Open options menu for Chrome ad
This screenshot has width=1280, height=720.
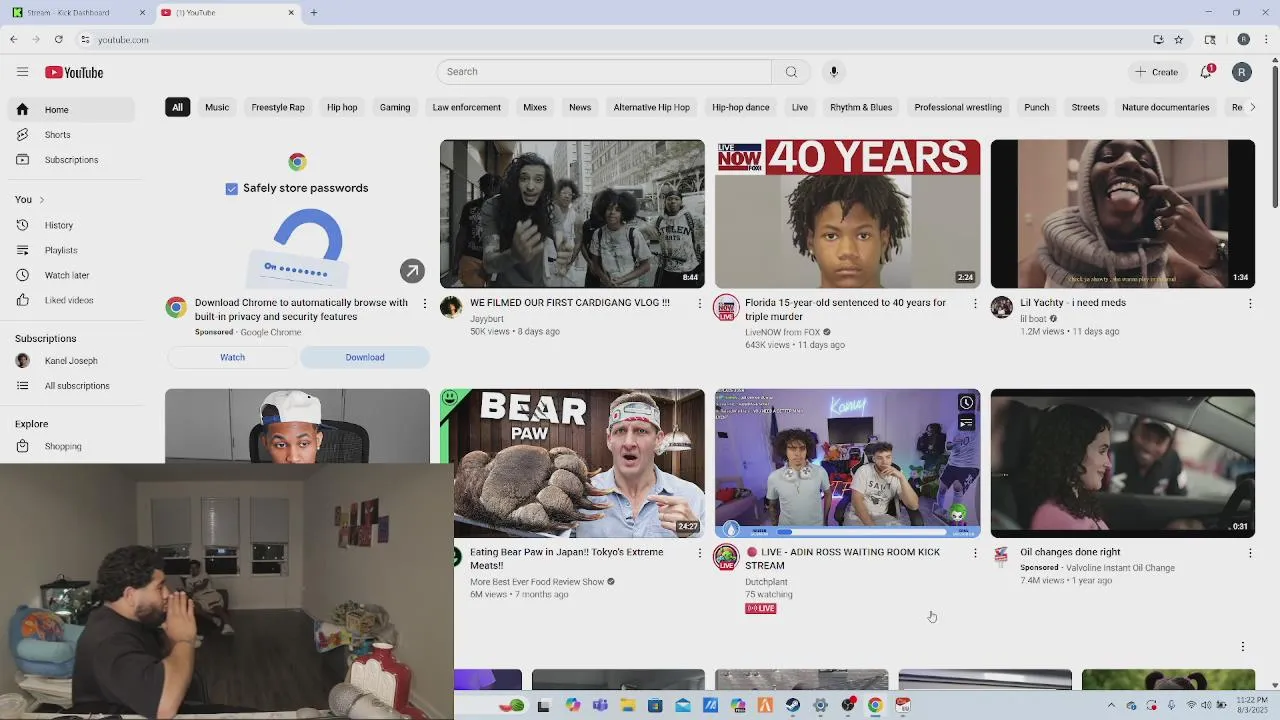[424, 303]
